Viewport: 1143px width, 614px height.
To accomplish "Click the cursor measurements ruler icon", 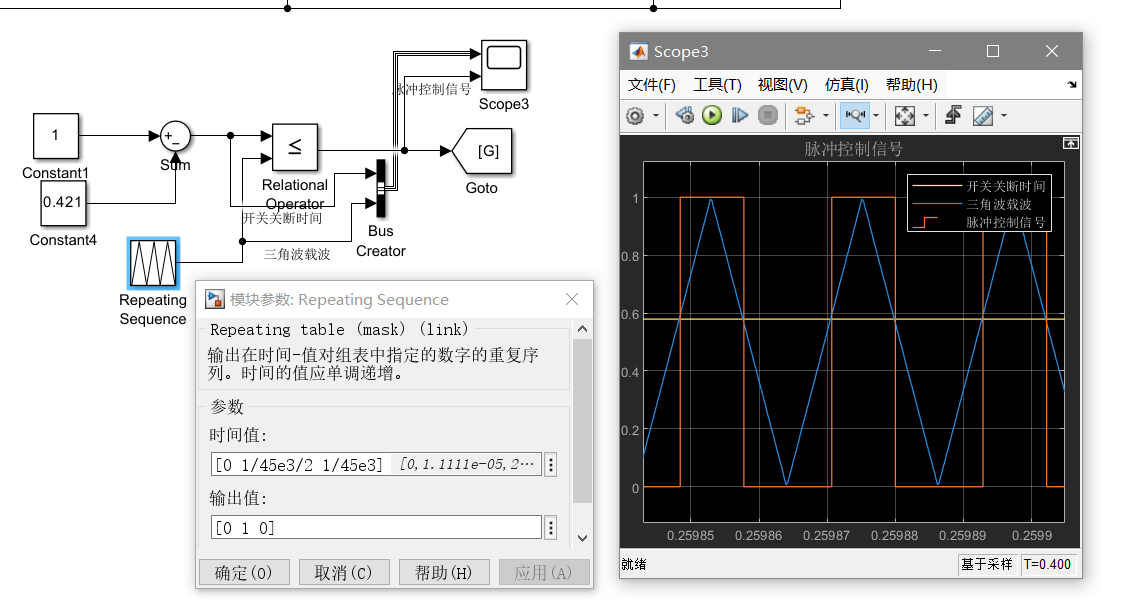I will tap(983, 115).
